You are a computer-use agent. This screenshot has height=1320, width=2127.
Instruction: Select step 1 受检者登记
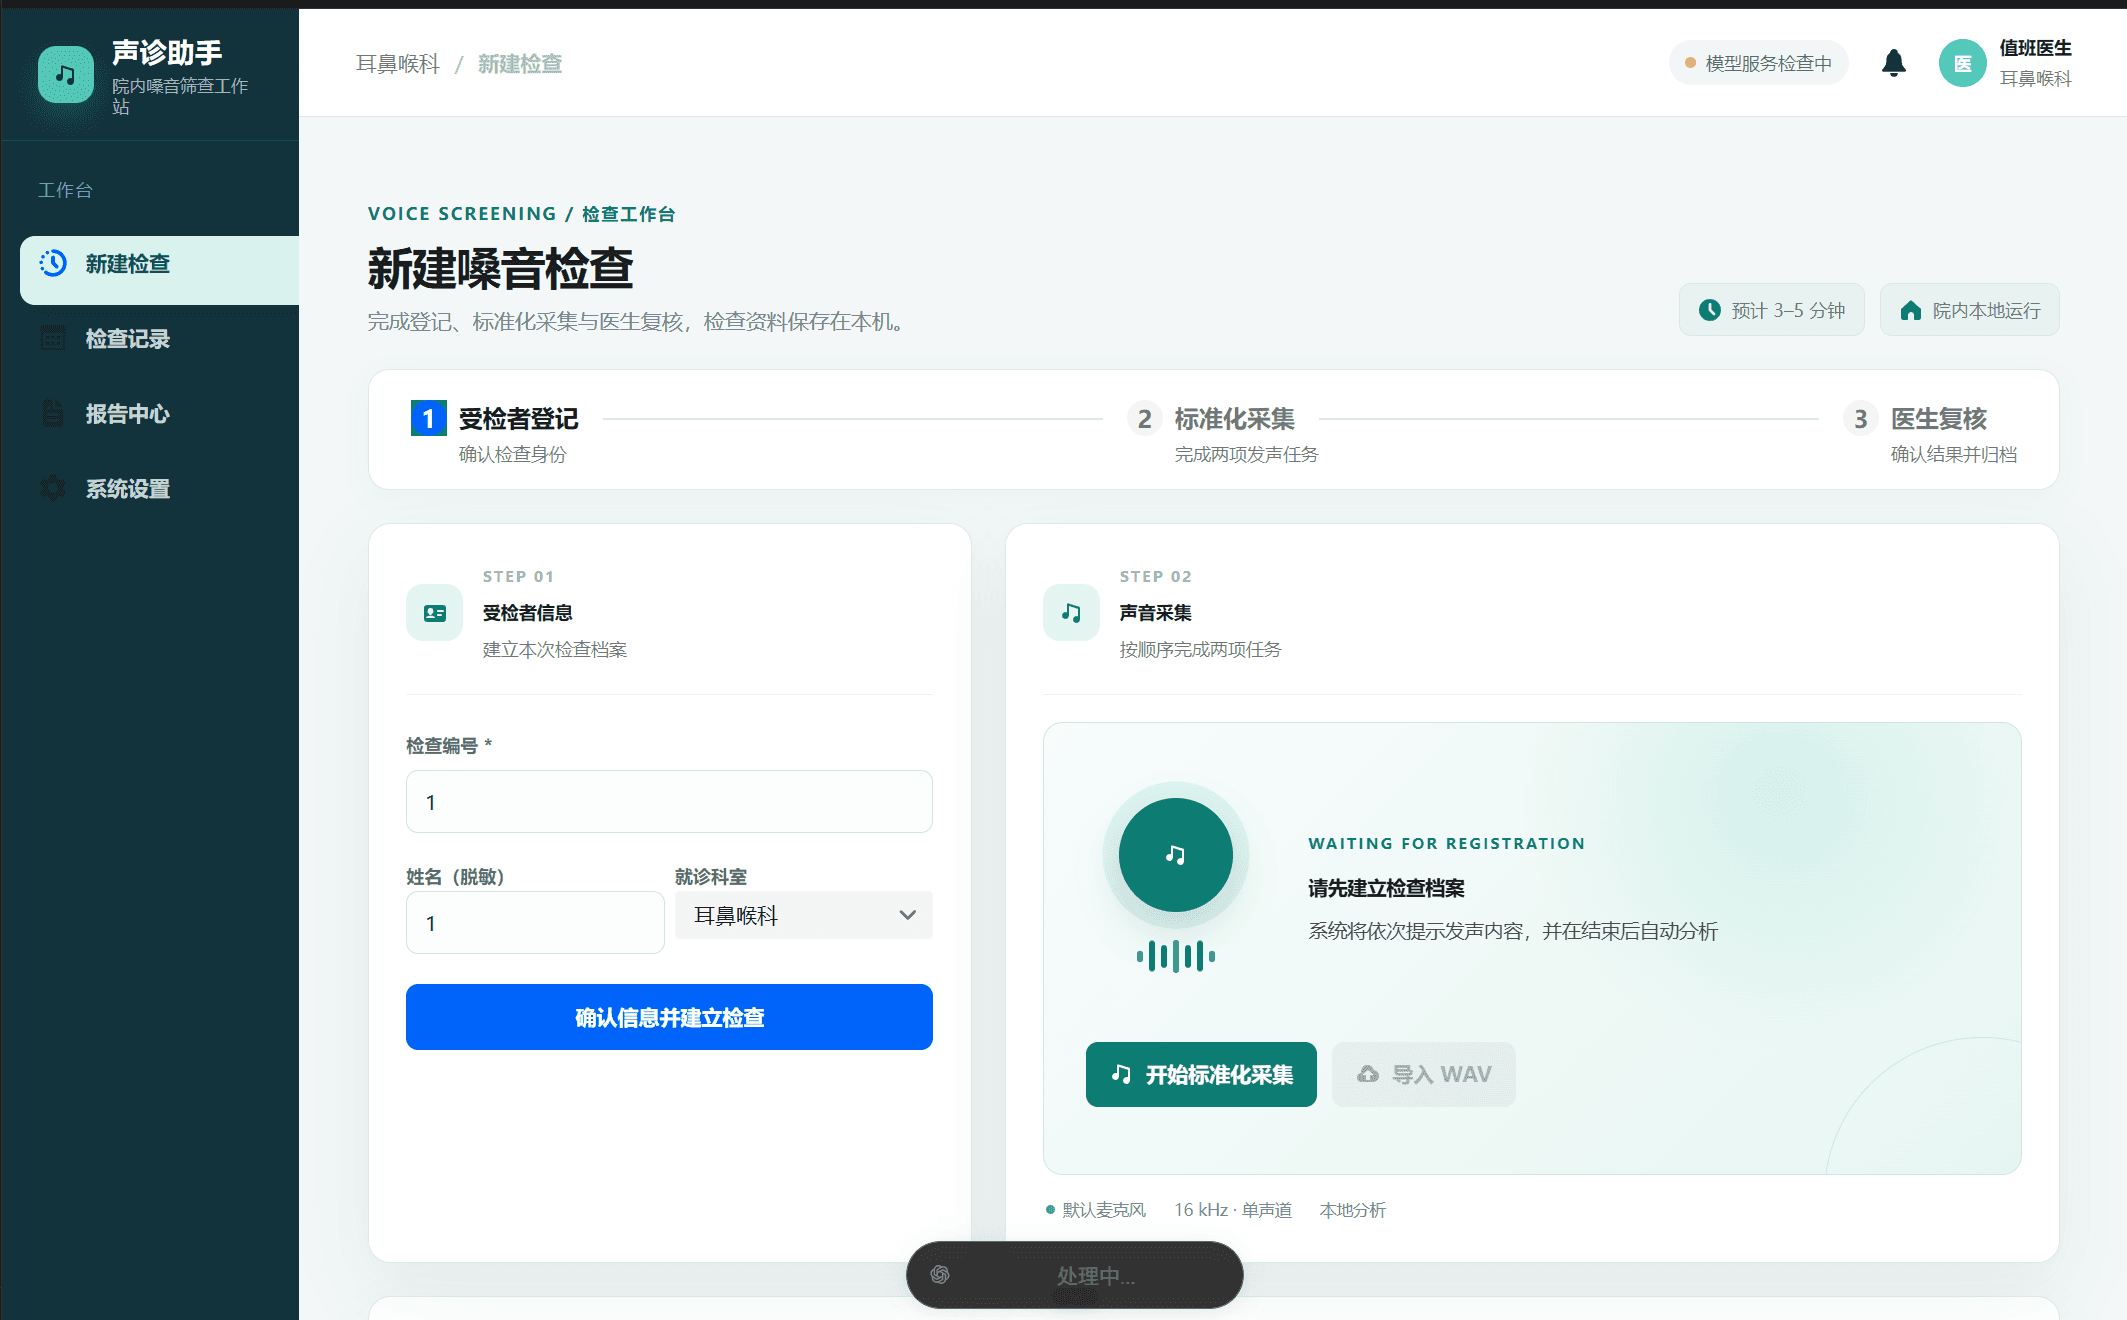coord(495,432)
